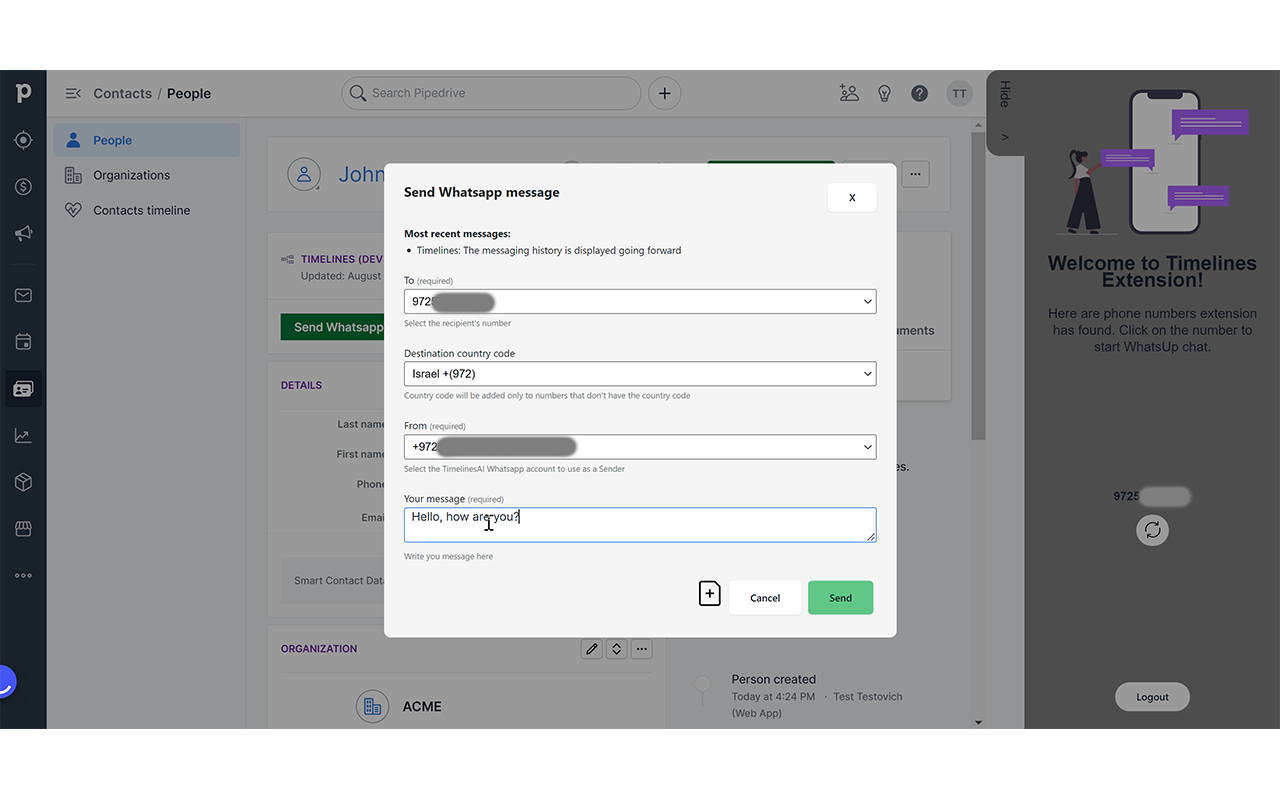Screen dimensions: 1280x800
Task: Click the ACME organization building icon
Action: [372, 706]
